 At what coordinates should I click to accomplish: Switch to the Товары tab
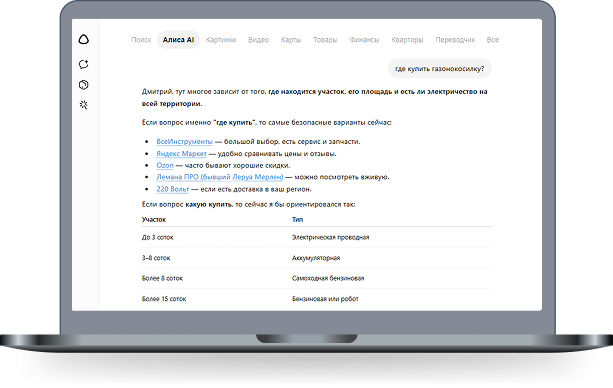click(325, 40)
